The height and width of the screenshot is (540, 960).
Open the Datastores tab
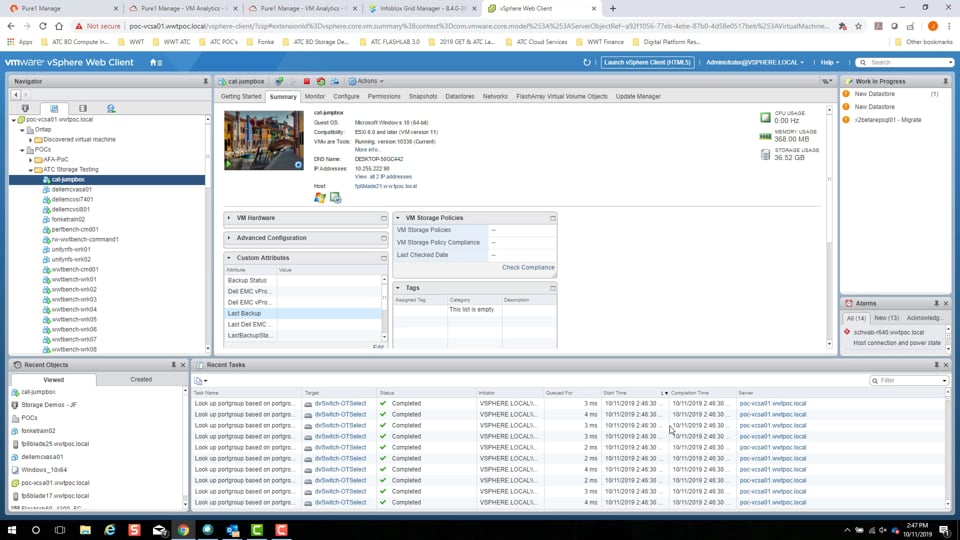(460, 97)
